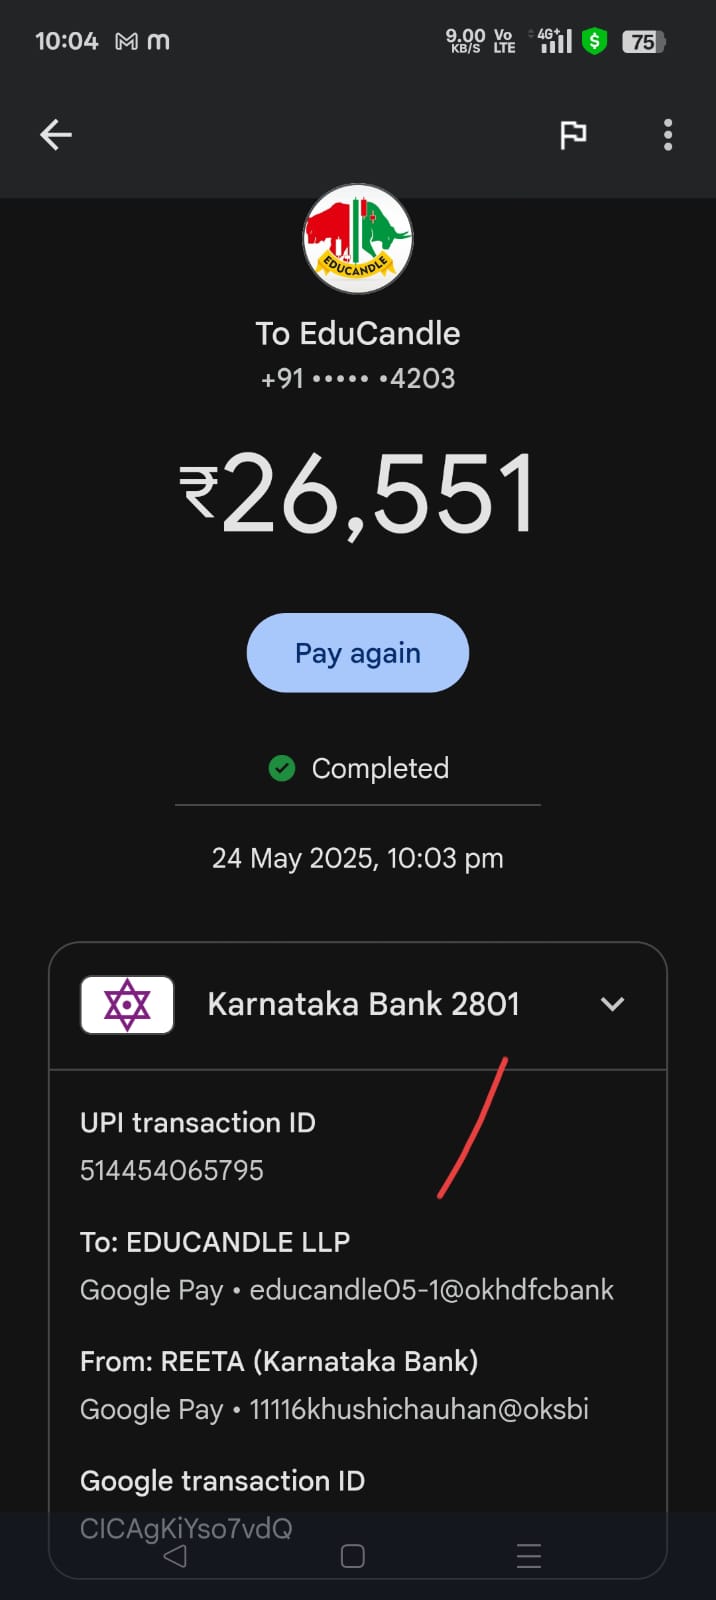The image size is (716, 1600).
Task: Tap the Karnataka Bank logo icon
Action: click(x=127, y=1005)
